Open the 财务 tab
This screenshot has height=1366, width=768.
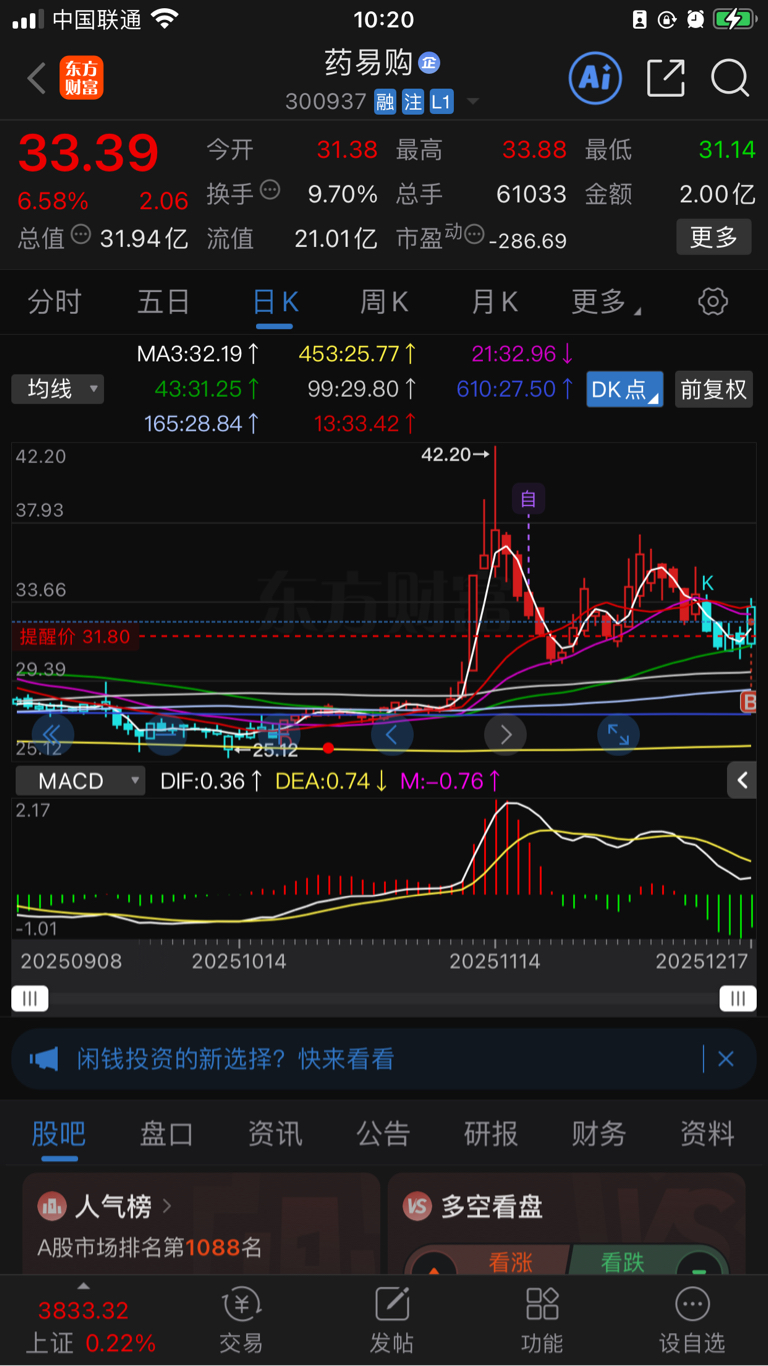[x=599, y=1134]
